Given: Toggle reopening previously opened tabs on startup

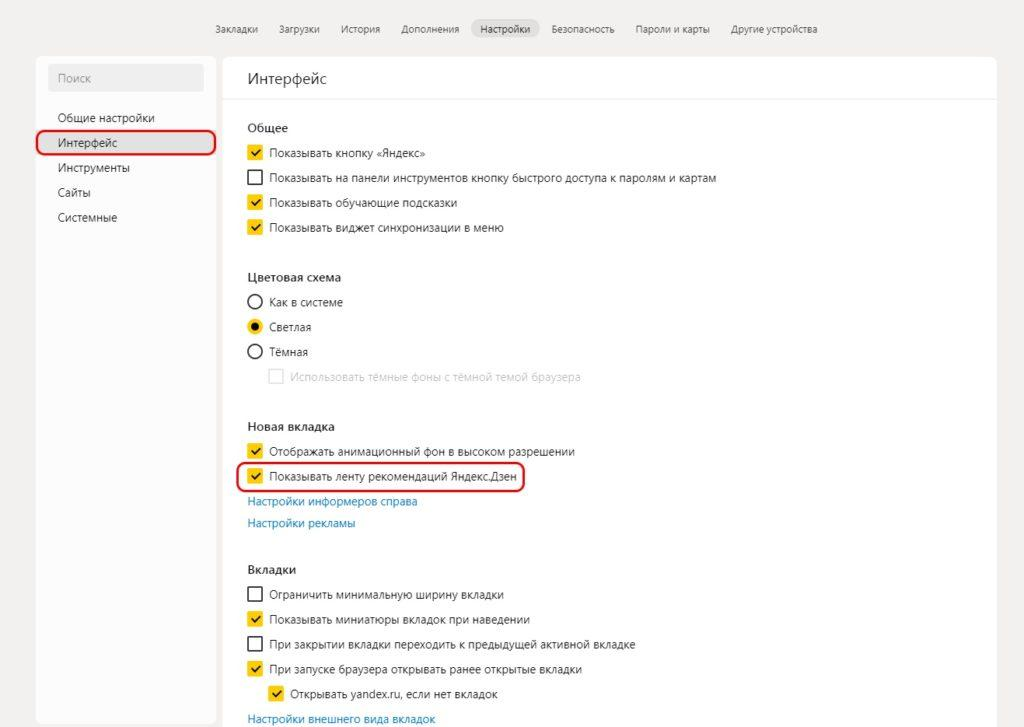Looking at the screenshot, I should pyautogui.click(x=255, y=669).
